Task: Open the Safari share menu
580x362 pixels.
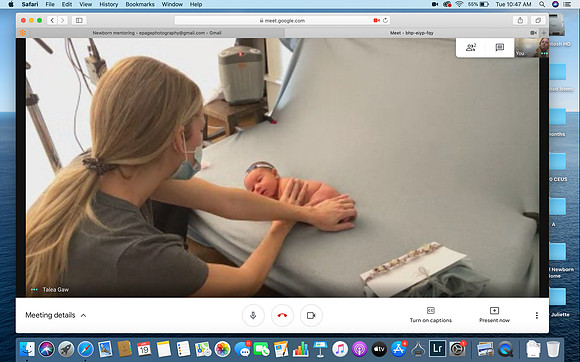Action: coord(520,20)
